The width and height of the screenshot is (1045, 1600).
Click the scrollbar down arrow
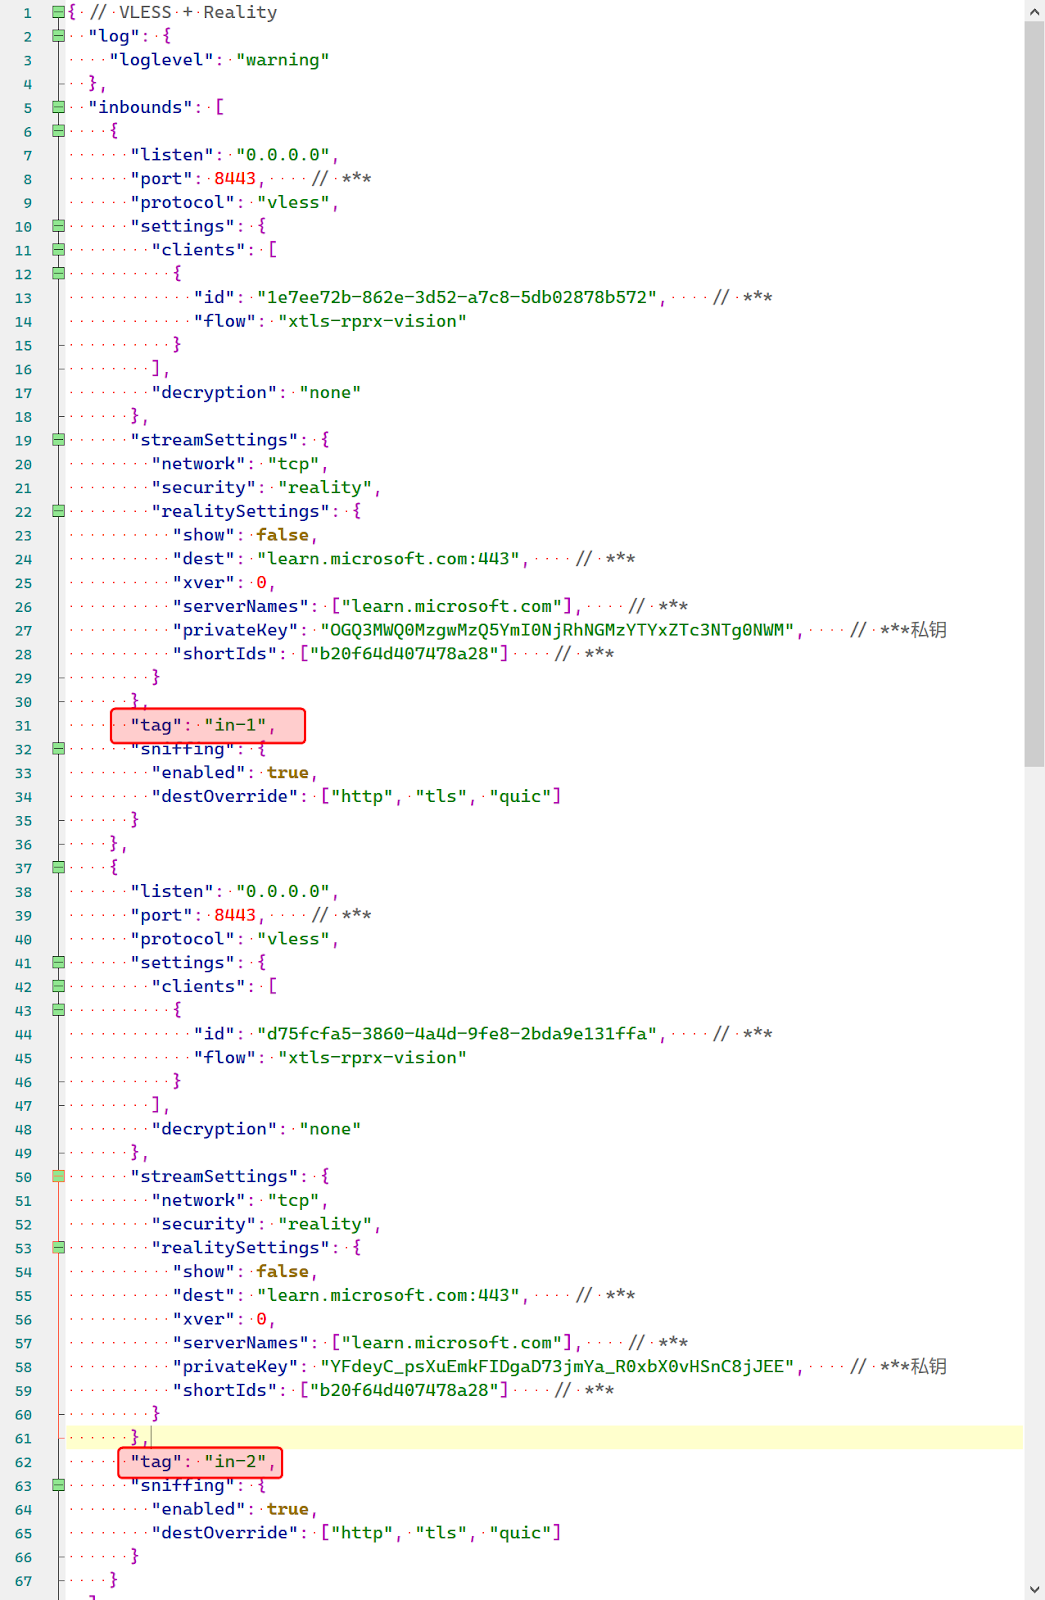[1034, 1589]
